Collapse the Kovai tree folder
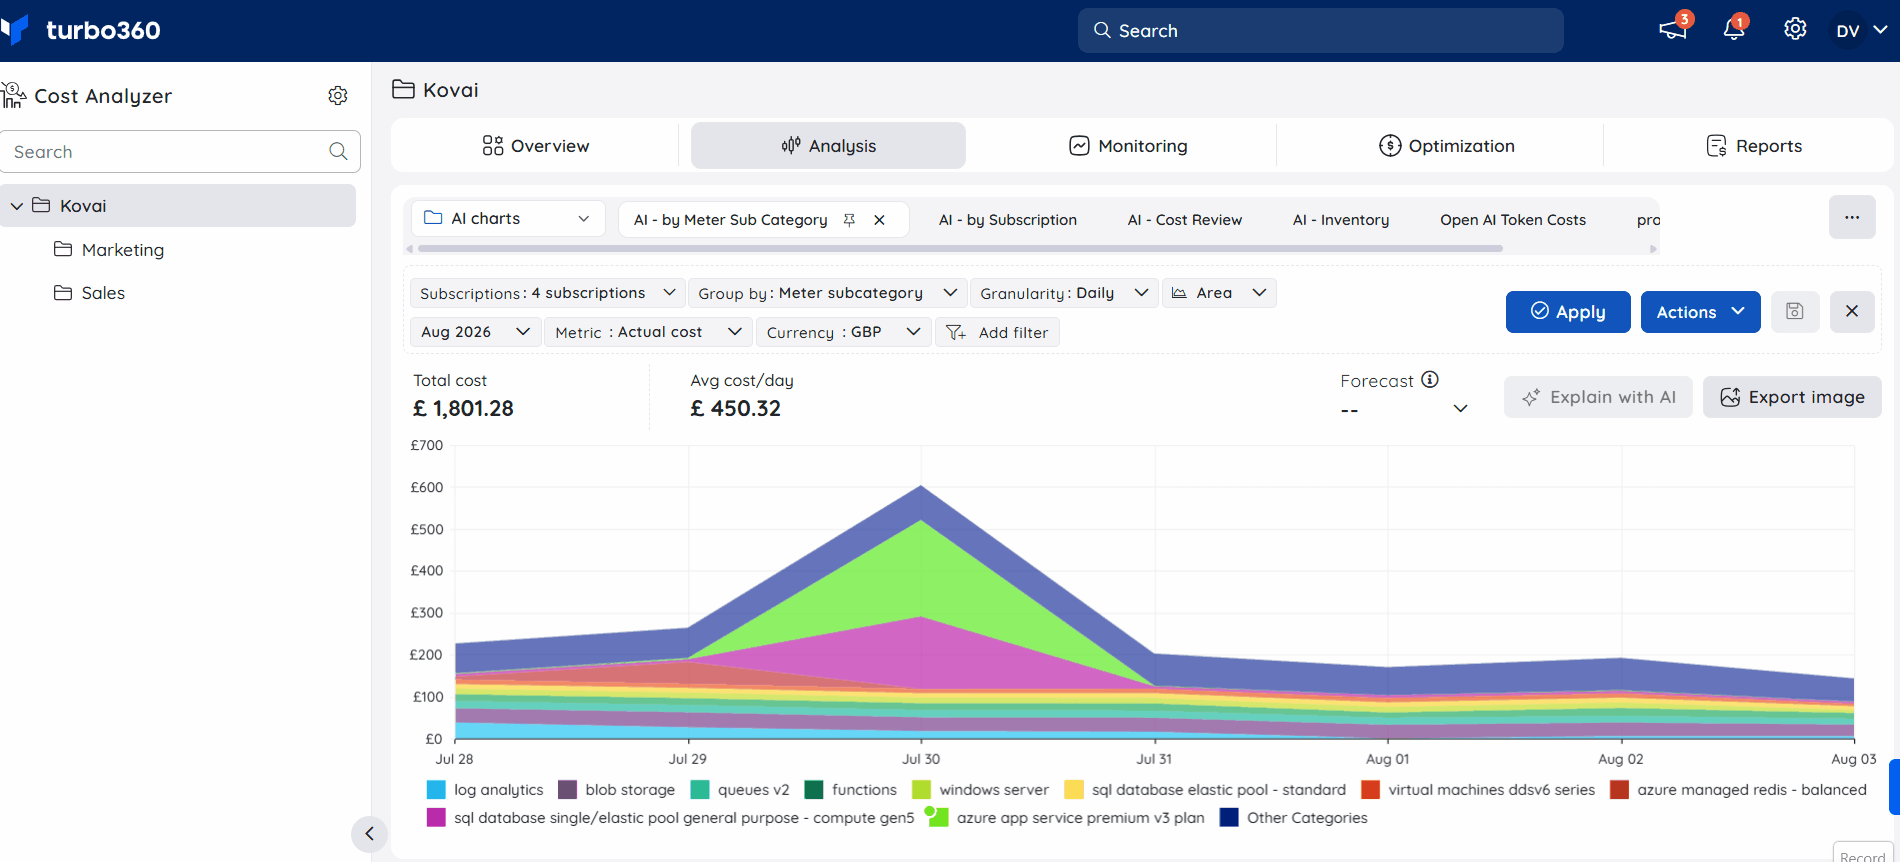This screenshot has width=1900, height=862. 17,206
